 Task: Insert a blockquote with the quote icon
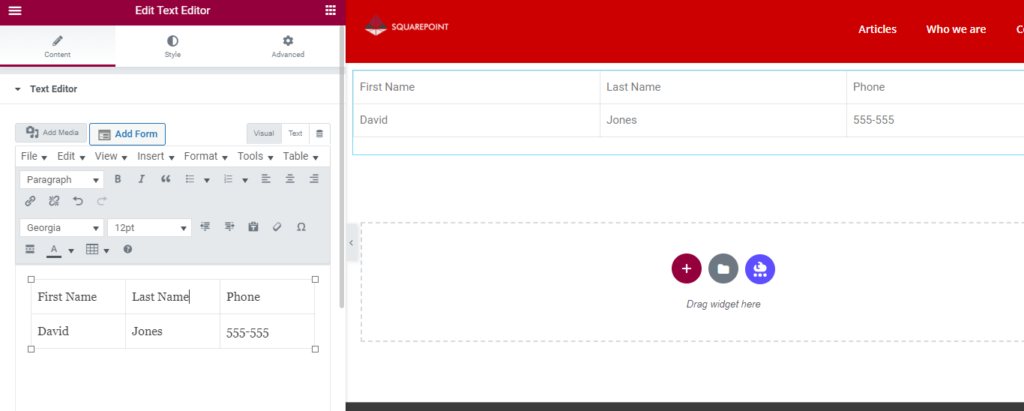pos(165,179)
